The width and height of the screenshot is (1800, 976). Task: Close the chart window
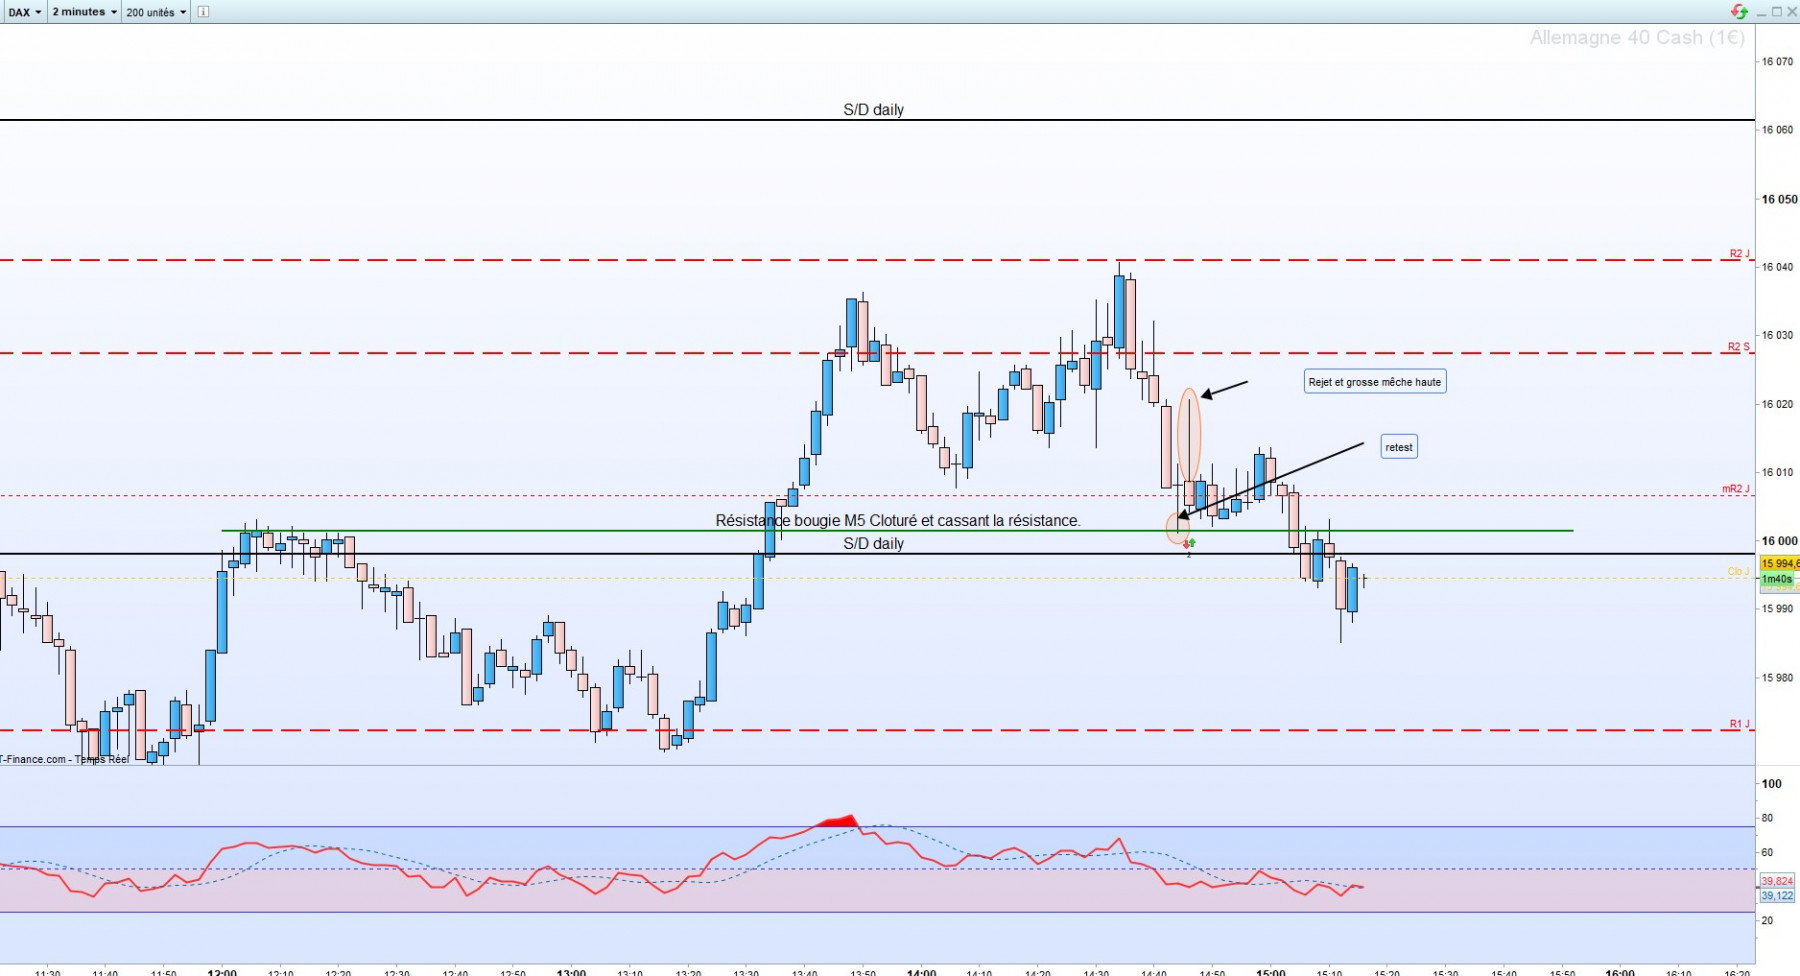[x=1792, y=11]
